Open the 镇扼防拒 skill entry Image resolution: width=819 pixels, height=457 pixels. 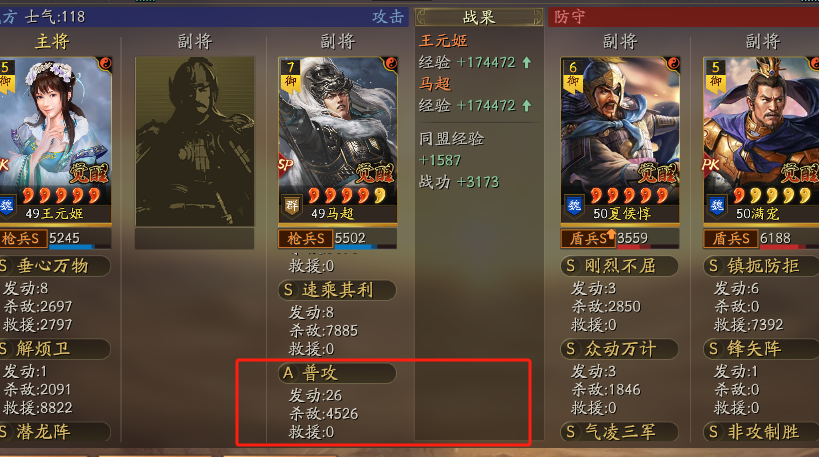(x=762, y=266)
